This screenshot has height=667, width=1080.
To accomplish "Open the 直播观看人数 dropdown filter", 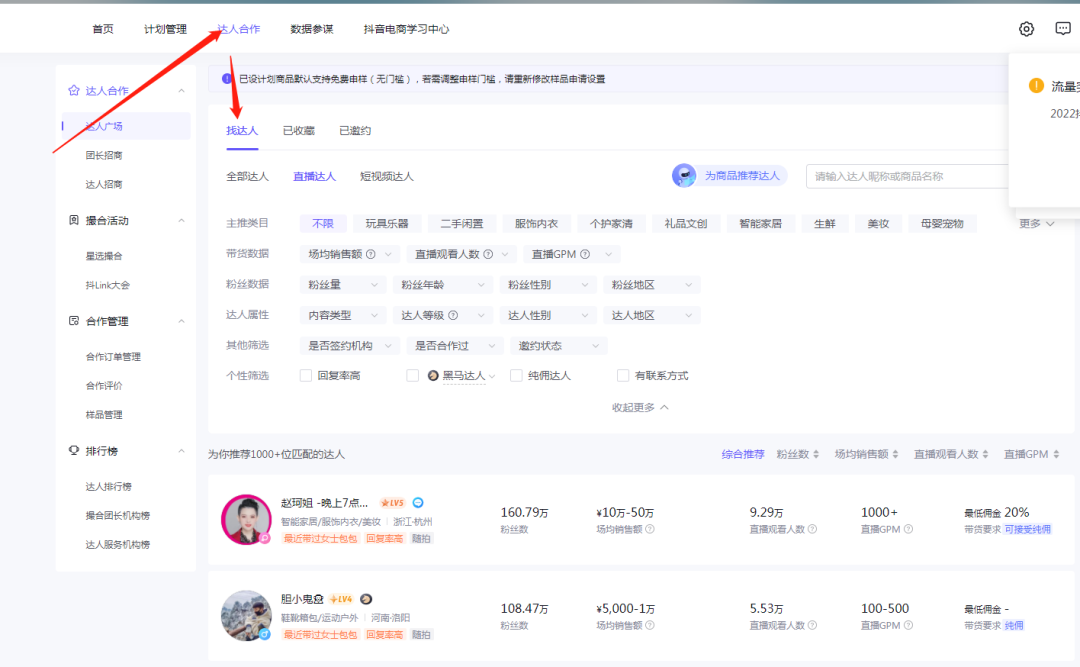I will coord(461,254).
